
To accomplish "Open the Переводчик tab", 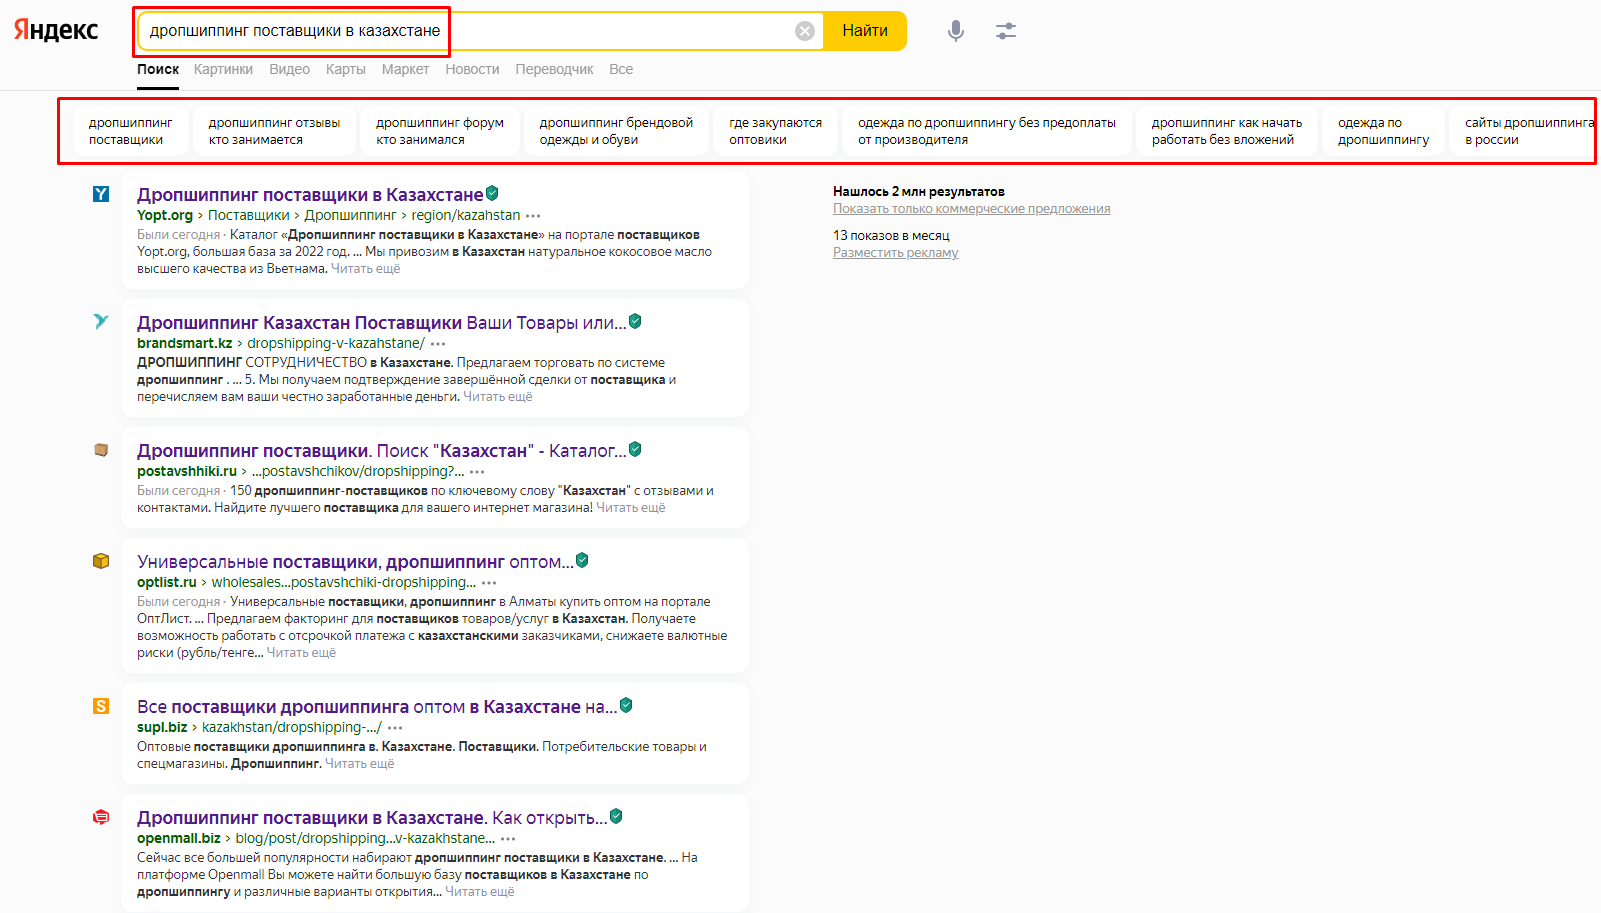I will [554, 69].
